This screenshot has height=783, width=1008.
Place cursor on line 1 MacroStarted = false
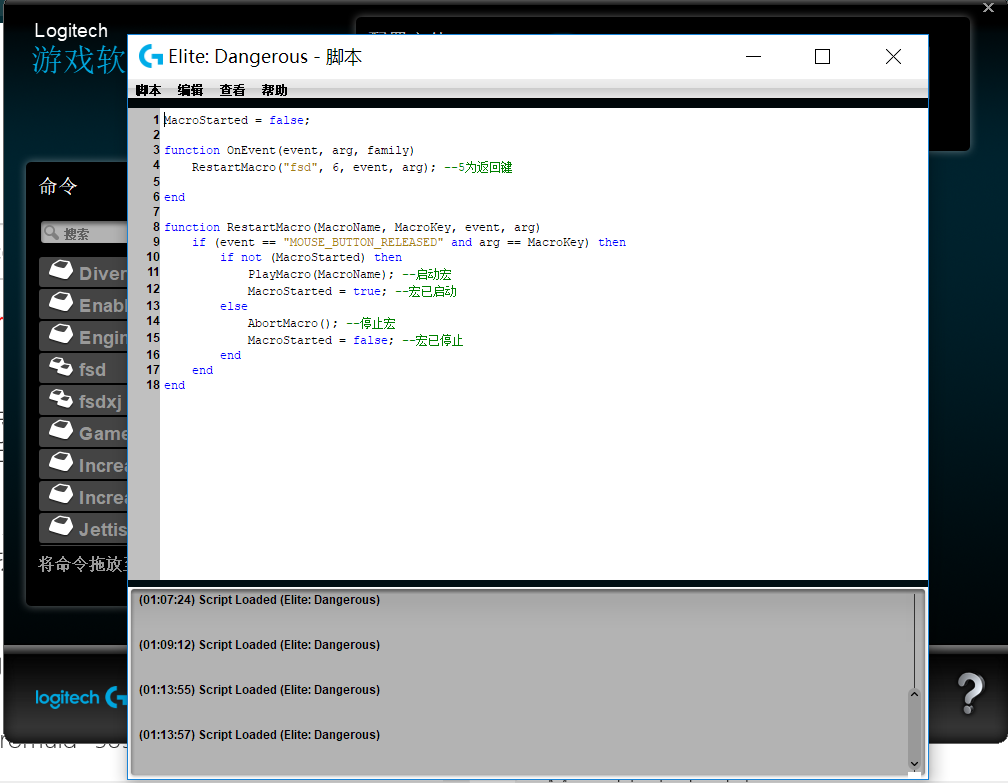coord(237,120)
